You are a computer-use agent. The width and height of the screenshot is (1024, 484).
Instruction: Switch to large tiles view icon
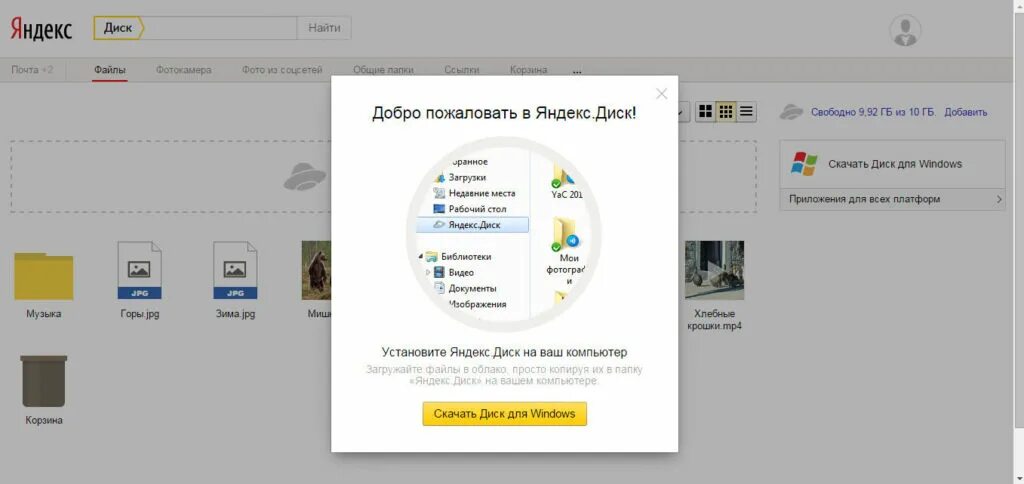click(705, 112)
